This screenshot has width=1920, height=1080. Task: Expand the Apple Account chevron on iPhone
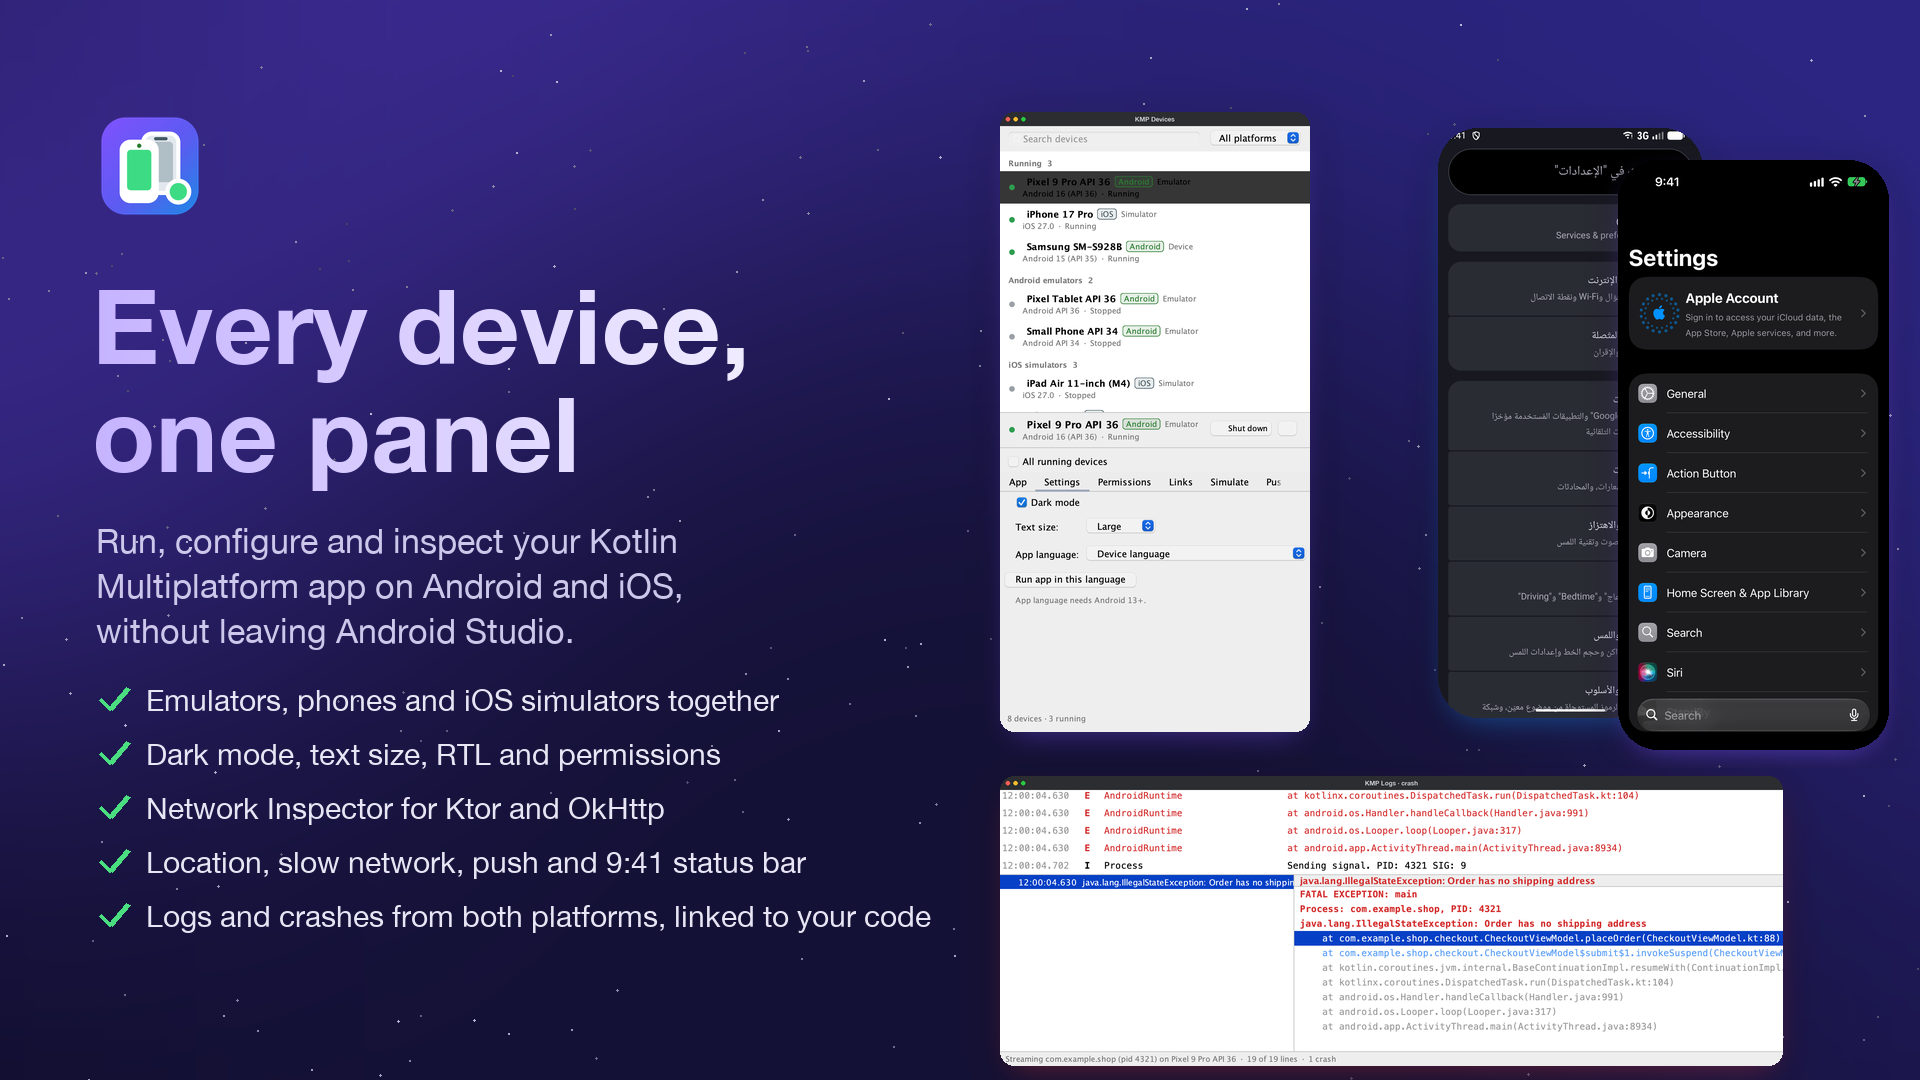click(x=1863, y=314)
